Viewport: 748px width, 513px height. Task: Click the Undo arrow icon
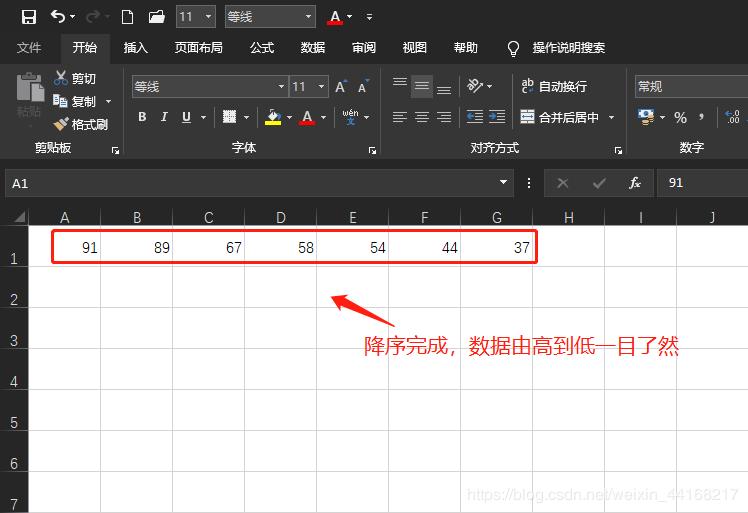58,17
